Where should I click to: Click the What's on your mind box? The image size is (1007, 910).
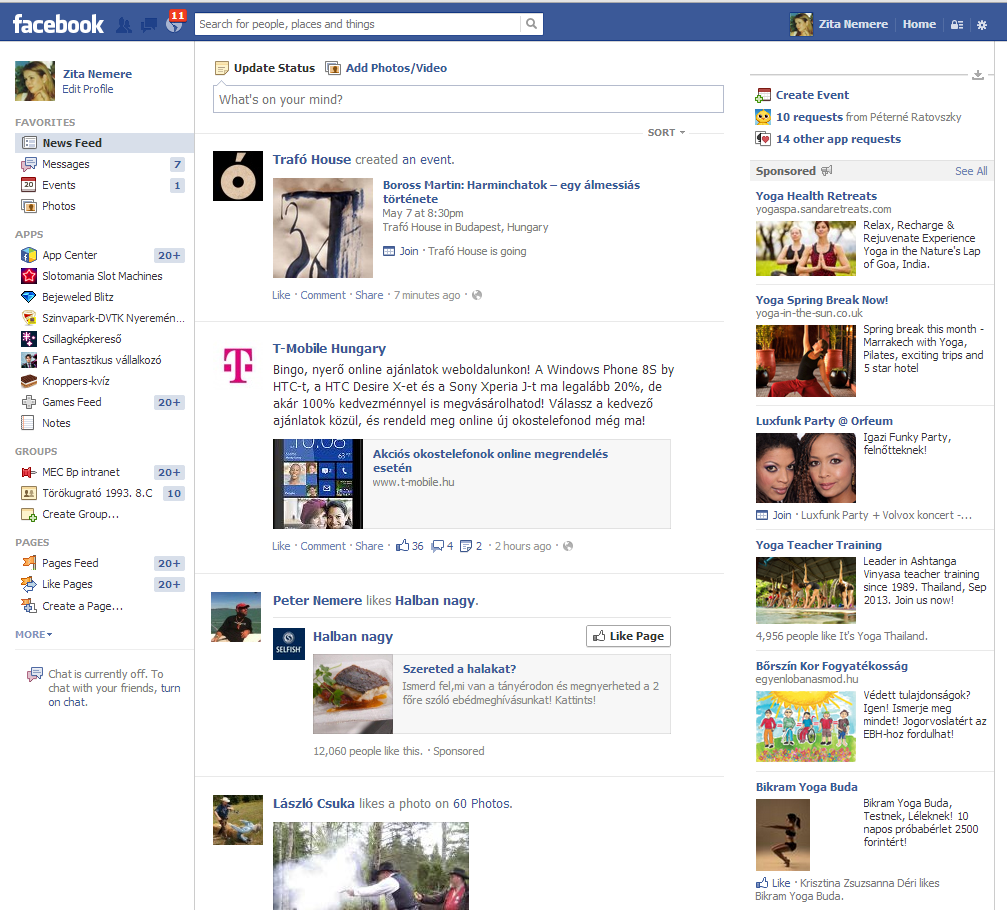point(468,99)
